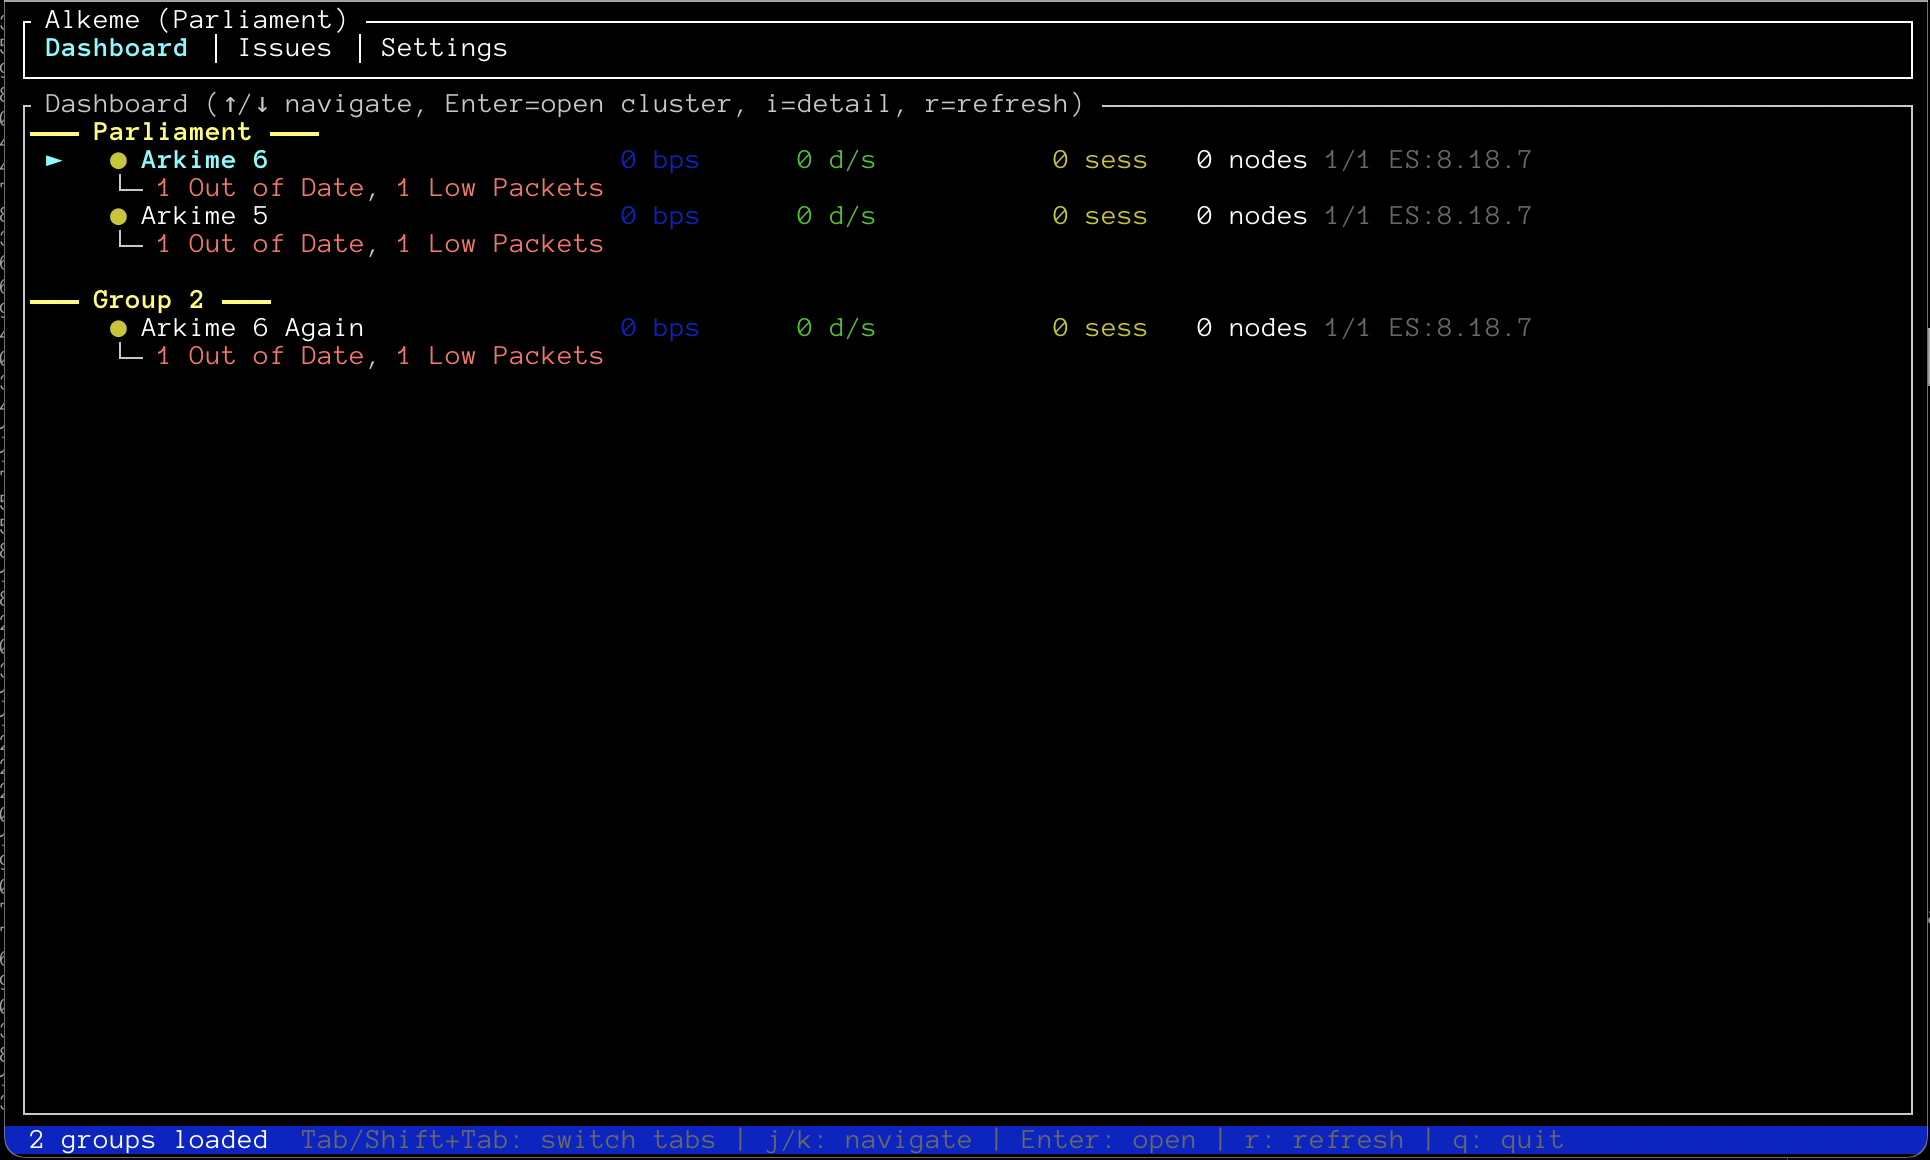Click the tree branch icon under Arkime 5
1930x1160 pixels.
(130, 242)
